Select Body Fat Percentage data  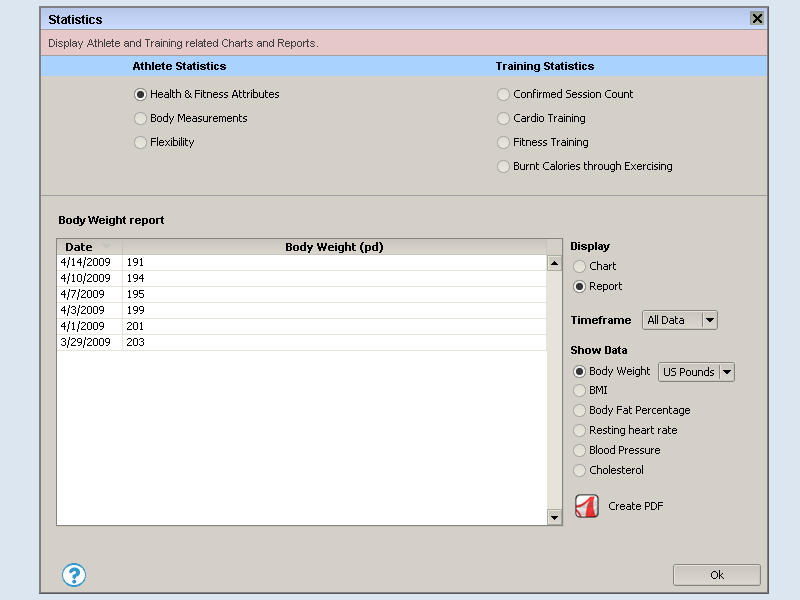click(580, 410)
